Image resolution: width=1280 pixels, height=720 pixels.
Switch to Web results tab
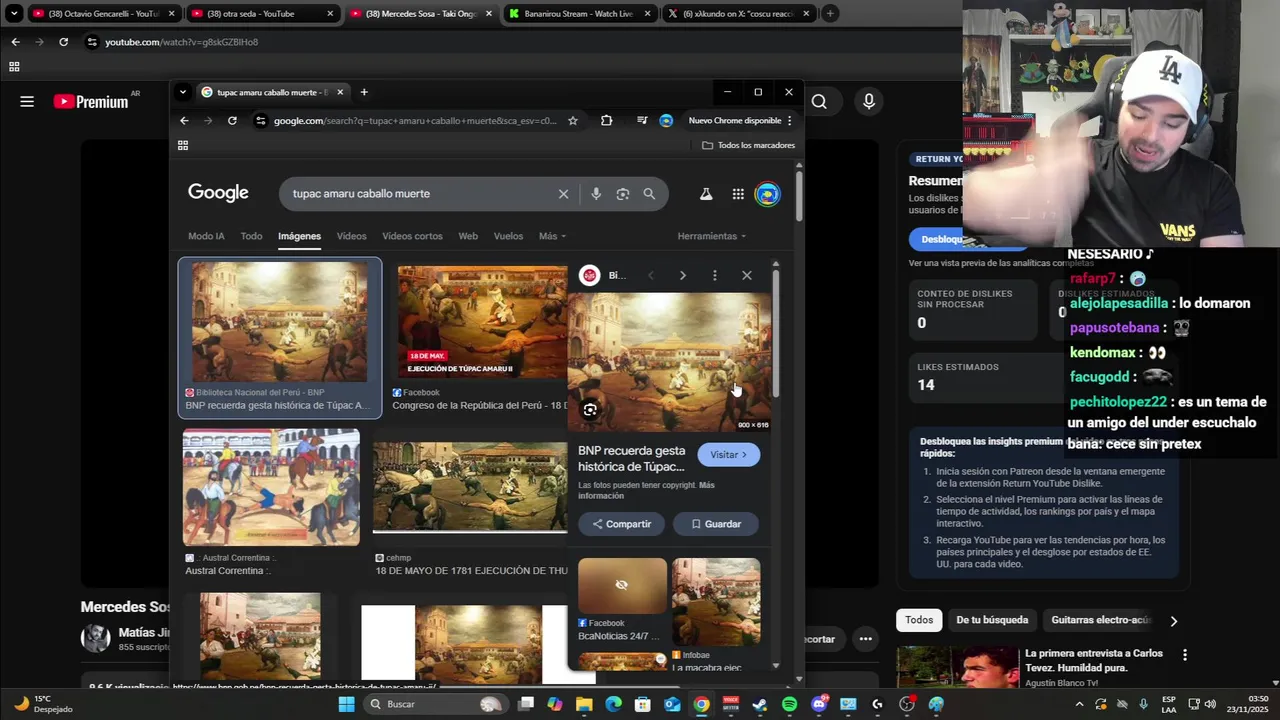(x=468, y=236)
